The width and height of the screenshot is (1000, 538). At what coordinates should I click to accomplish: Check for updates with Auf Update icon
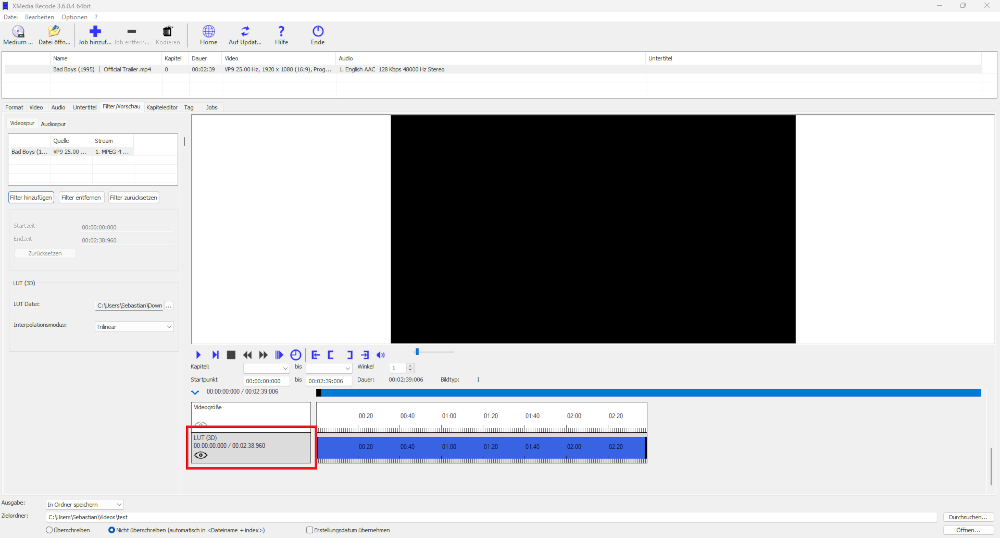245,31
